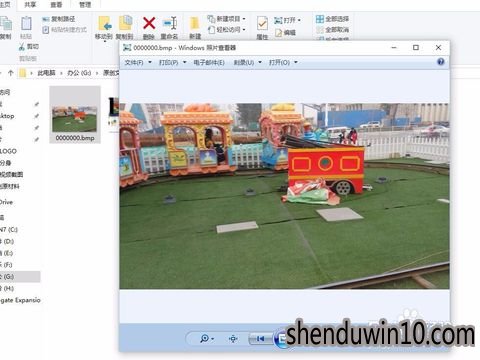Switch to the Share ribbon tab

(30, 5)
